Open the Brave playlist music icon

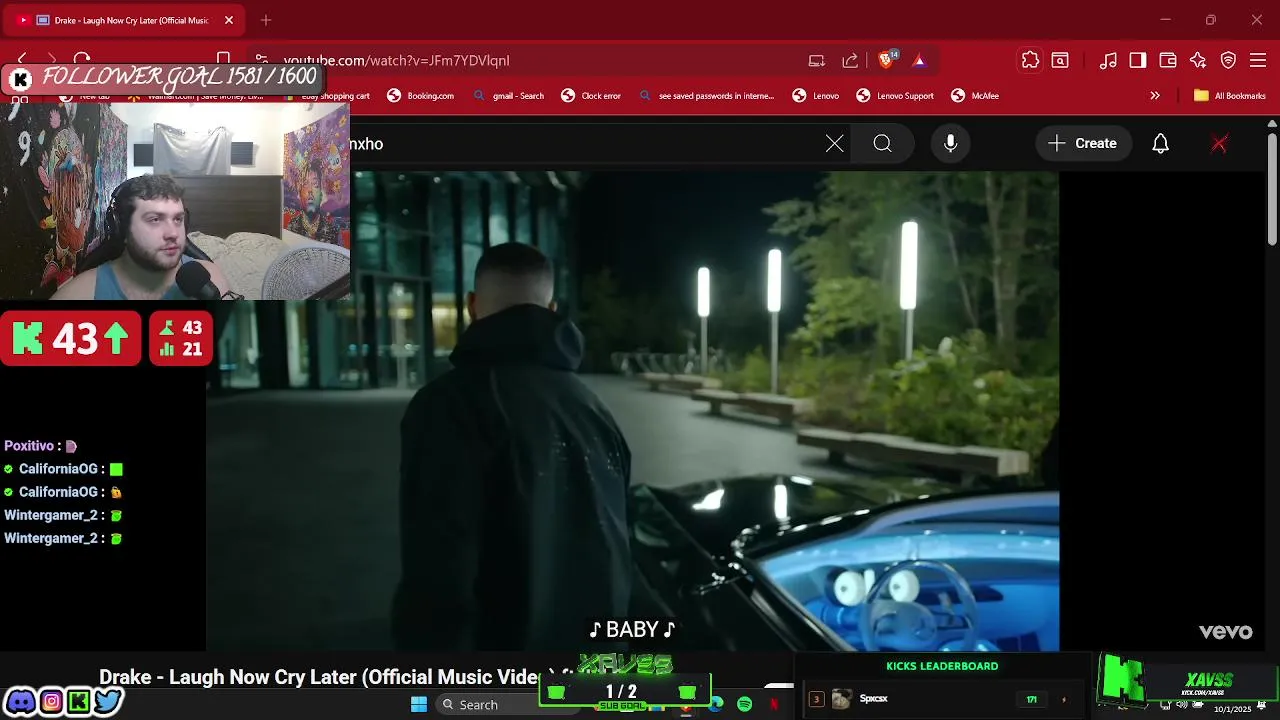[x=1108, y=60]
